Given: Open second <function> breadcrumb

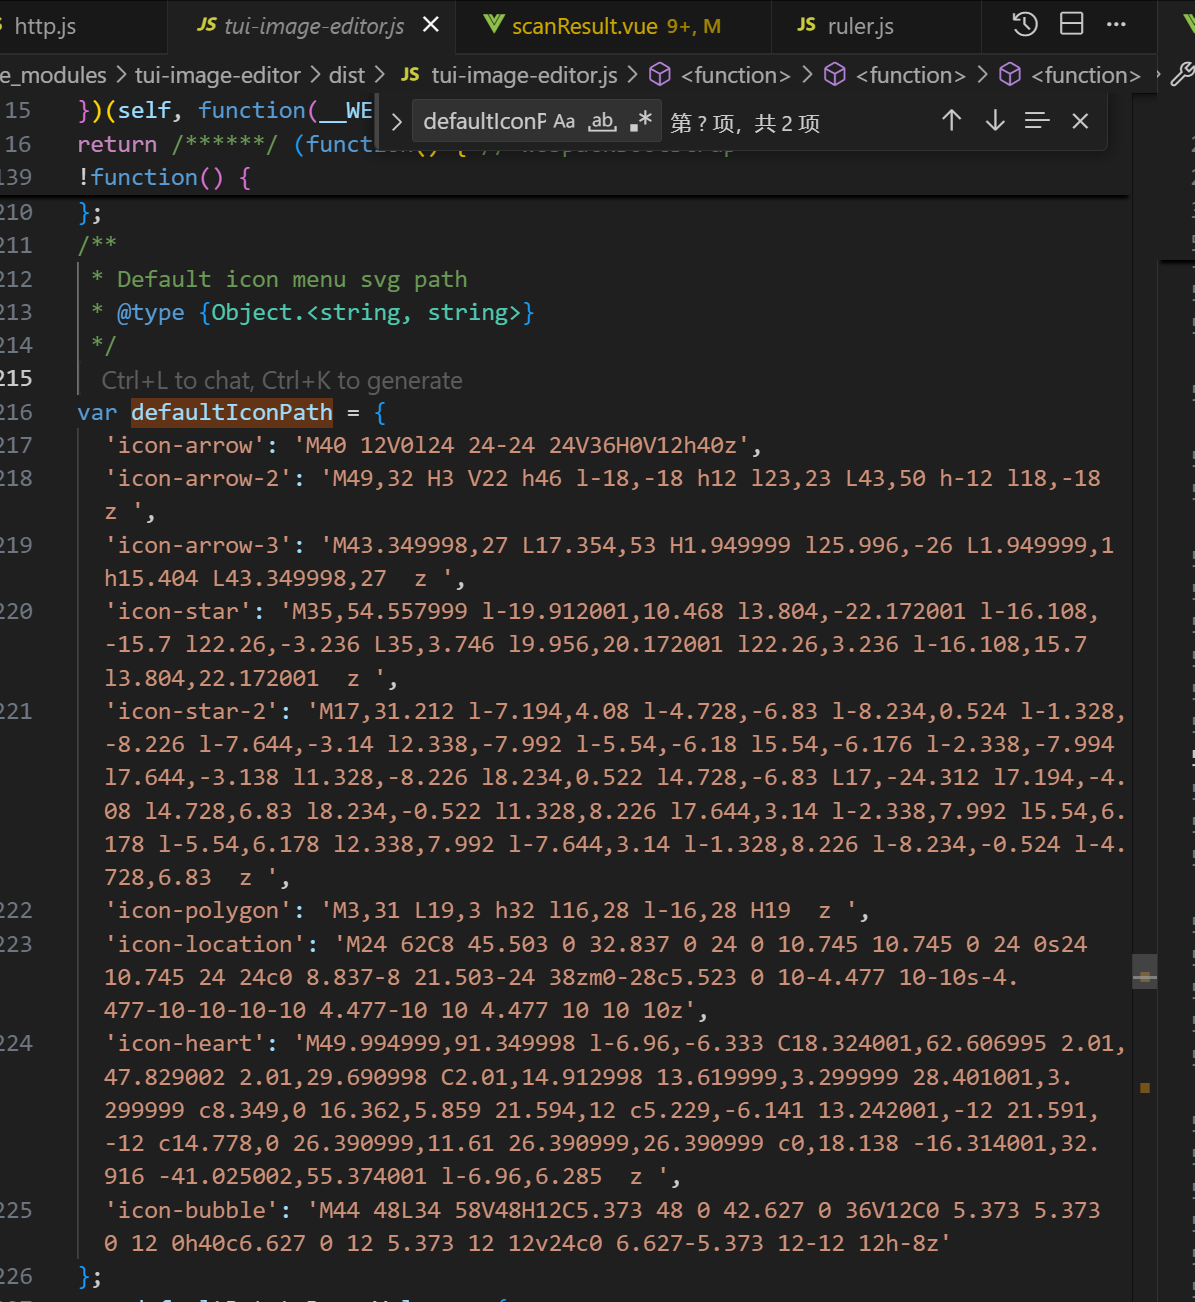Looking at the screenshot, I should point(910,75).
